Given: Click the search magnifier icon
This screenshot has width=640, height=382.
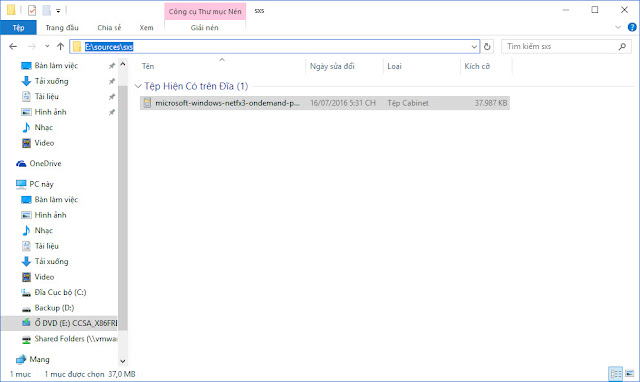Looking at the screenshot, I should pyautogui.click(x=622, y=47).
